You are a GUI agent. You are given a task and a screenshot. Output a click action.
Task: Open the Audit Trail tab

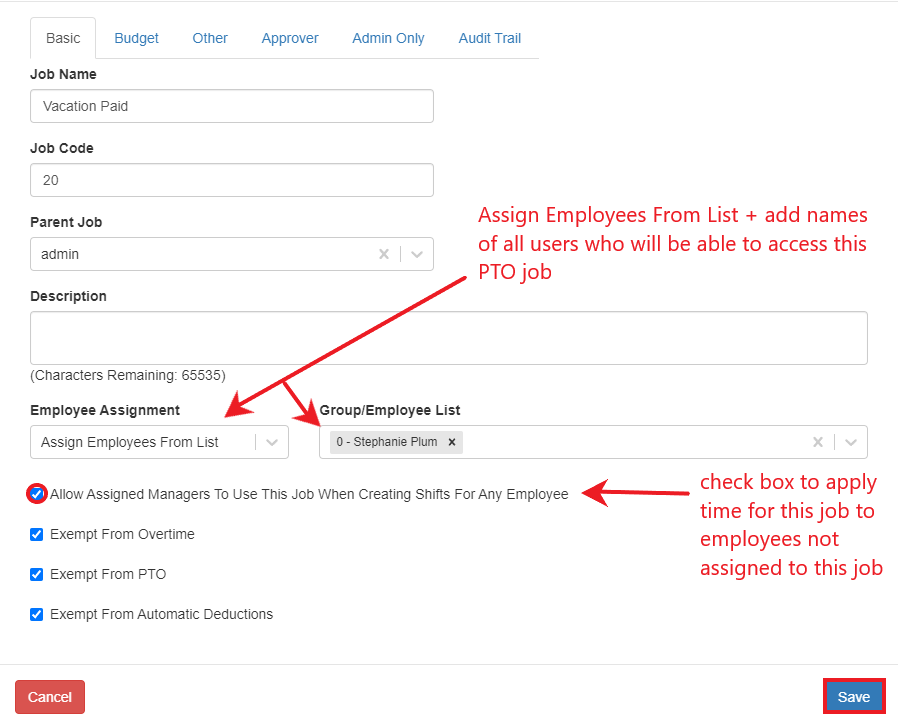click(489, 37)
